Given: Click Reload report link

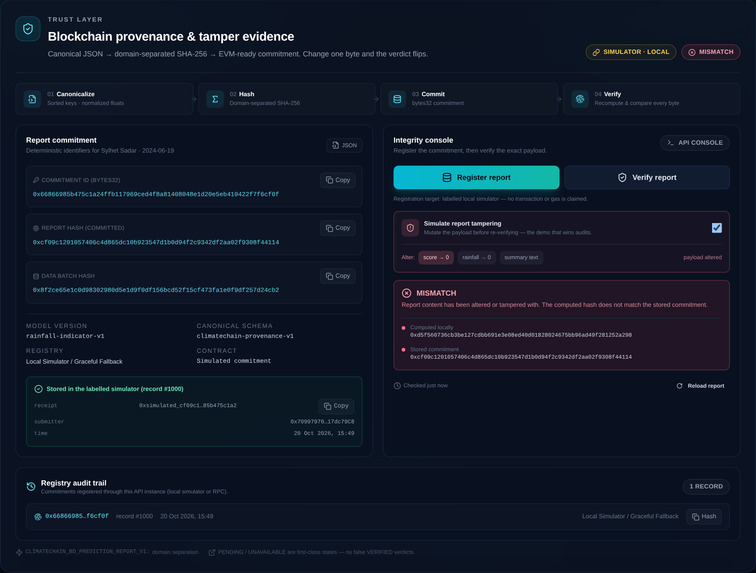Looking at the screenshot, I should click(x=701, y=386).
